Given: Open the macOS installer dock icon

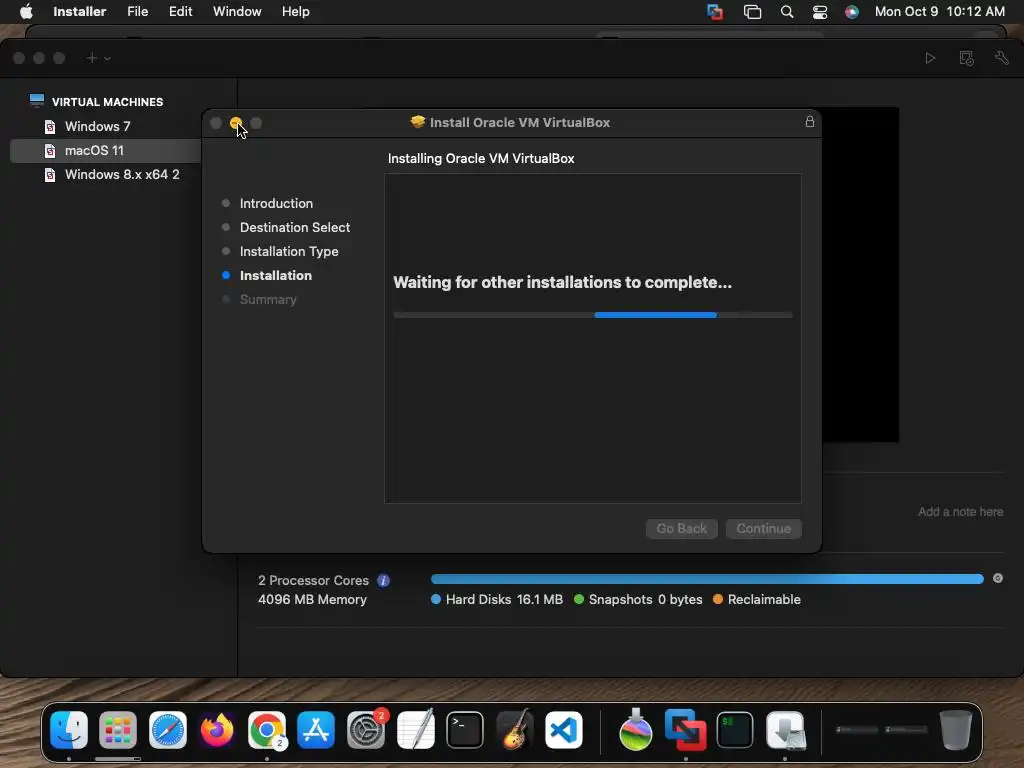Looking at the screenshot, I should (635, 730).
